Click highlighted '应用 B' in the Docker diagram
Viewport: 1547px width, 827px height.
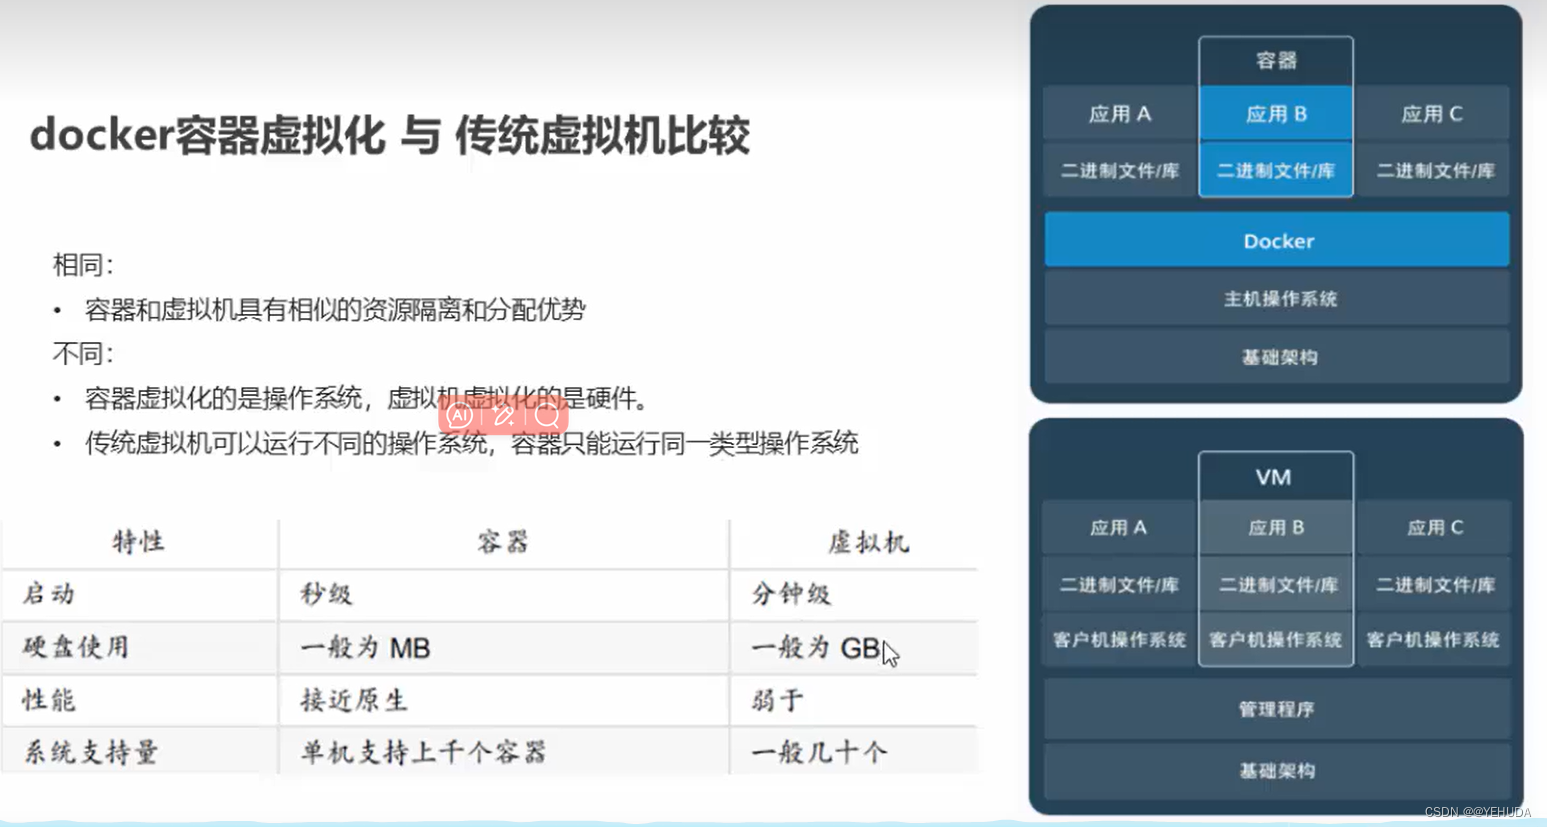(x=1276, y=114)
